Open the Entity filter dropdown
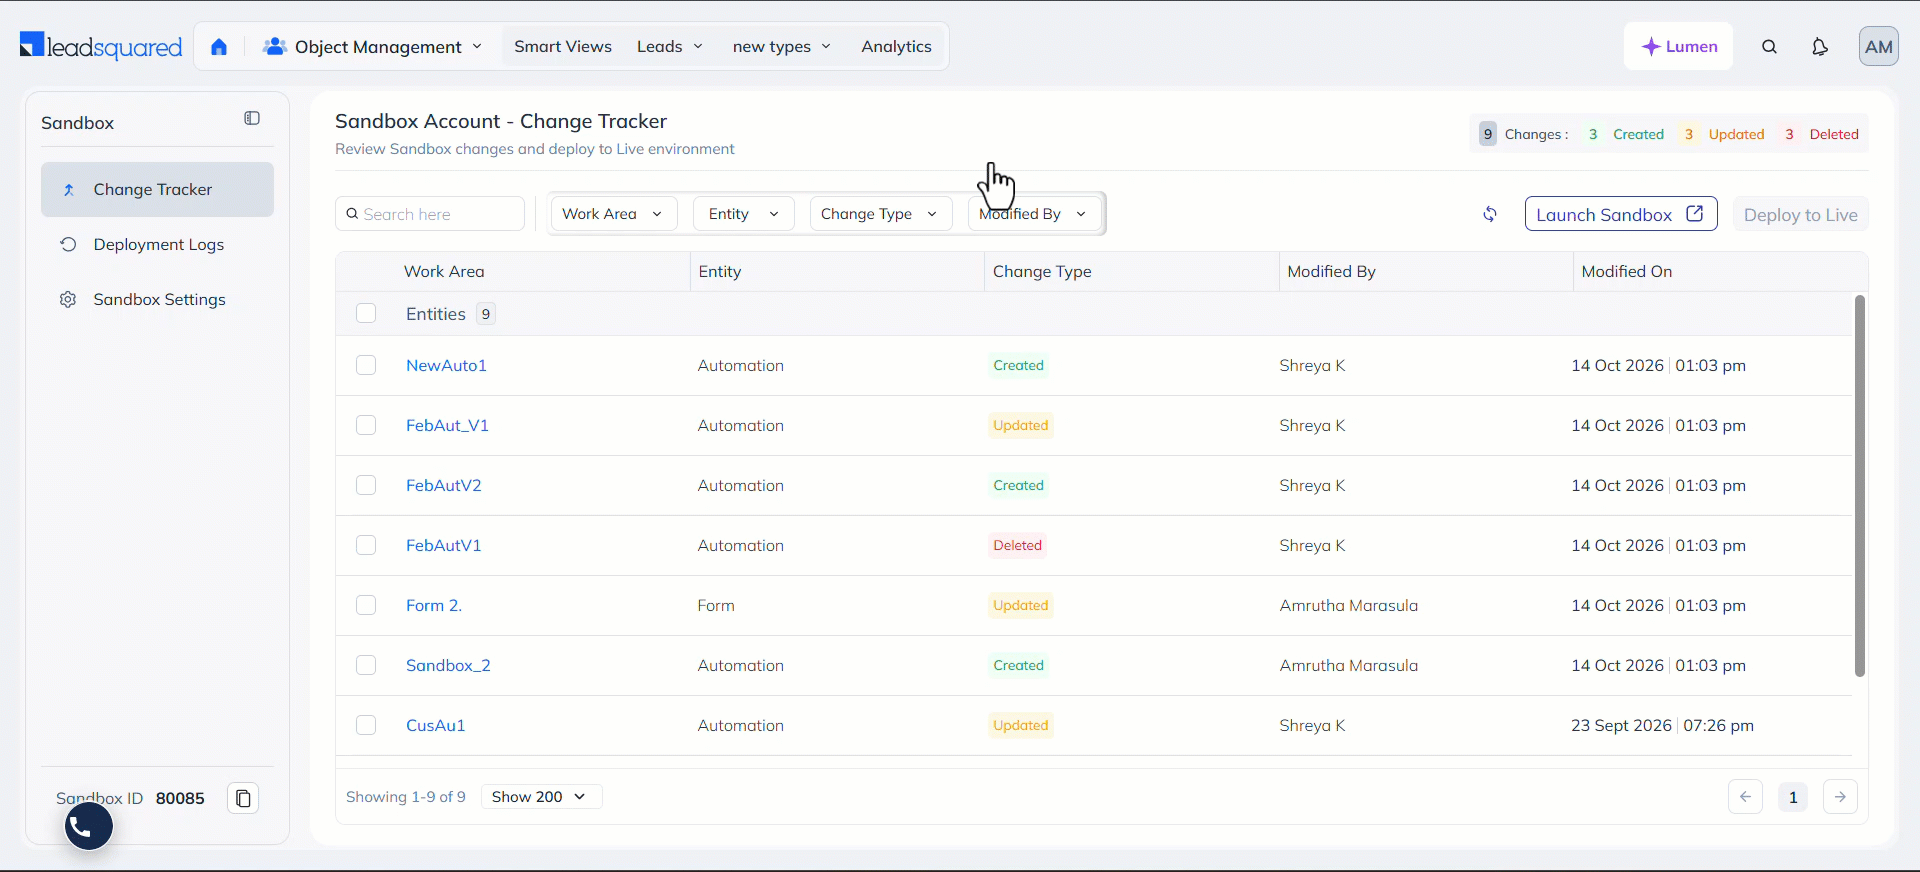This screenshot has height=872, width=1920. tap(743, 214)
